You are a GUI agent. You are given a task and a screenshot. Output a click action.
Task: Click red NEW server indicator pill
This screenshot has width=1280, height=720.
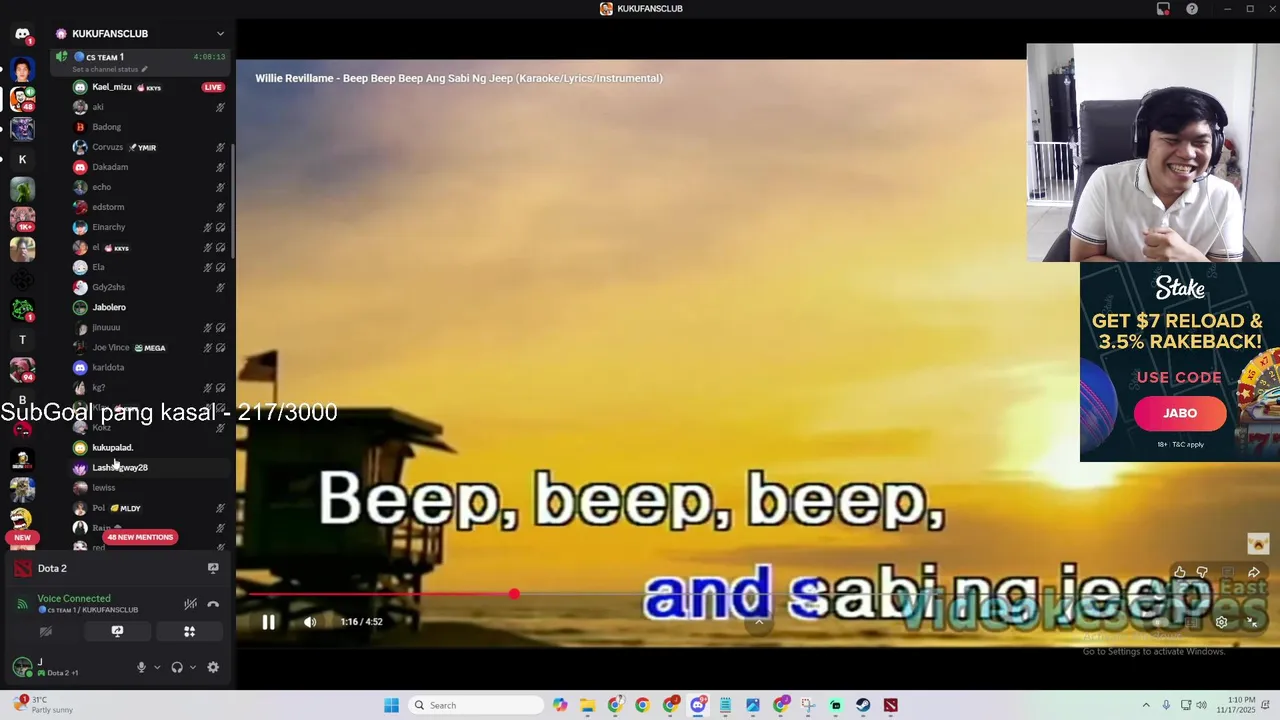tap(22, 537)
